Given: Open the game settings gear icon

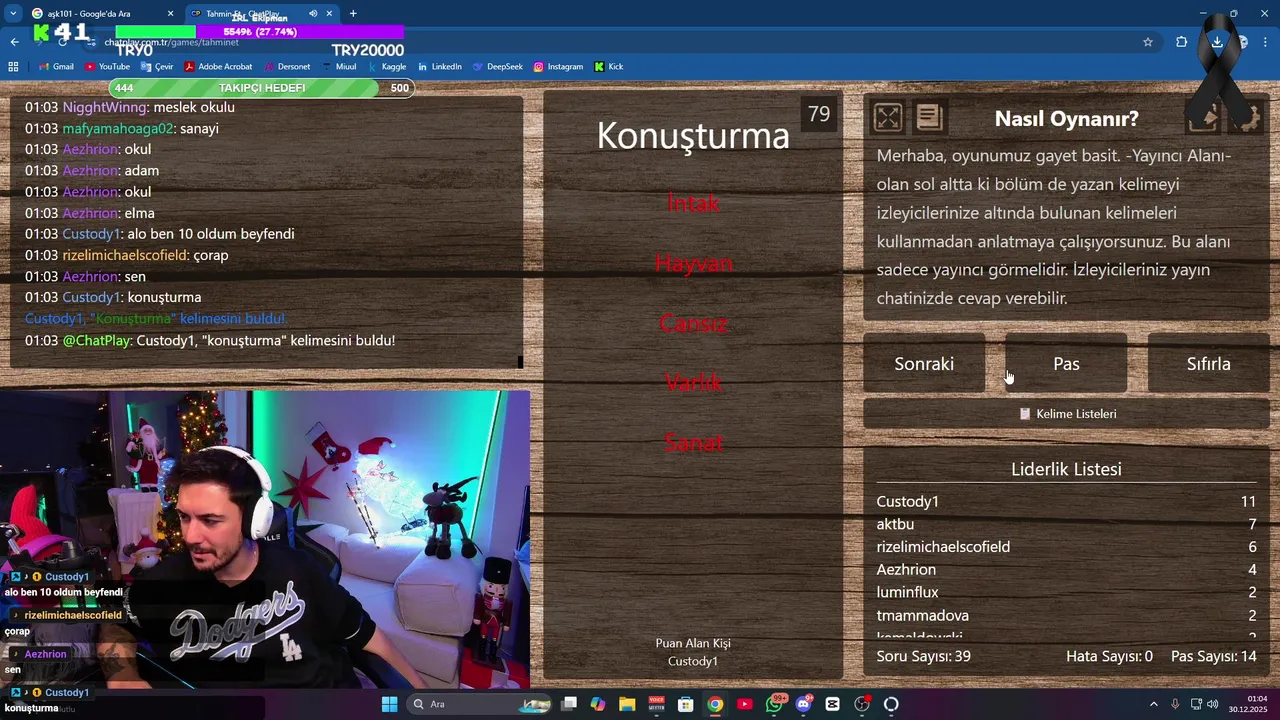Looking at the screenshot, I should click(1245, 118).
